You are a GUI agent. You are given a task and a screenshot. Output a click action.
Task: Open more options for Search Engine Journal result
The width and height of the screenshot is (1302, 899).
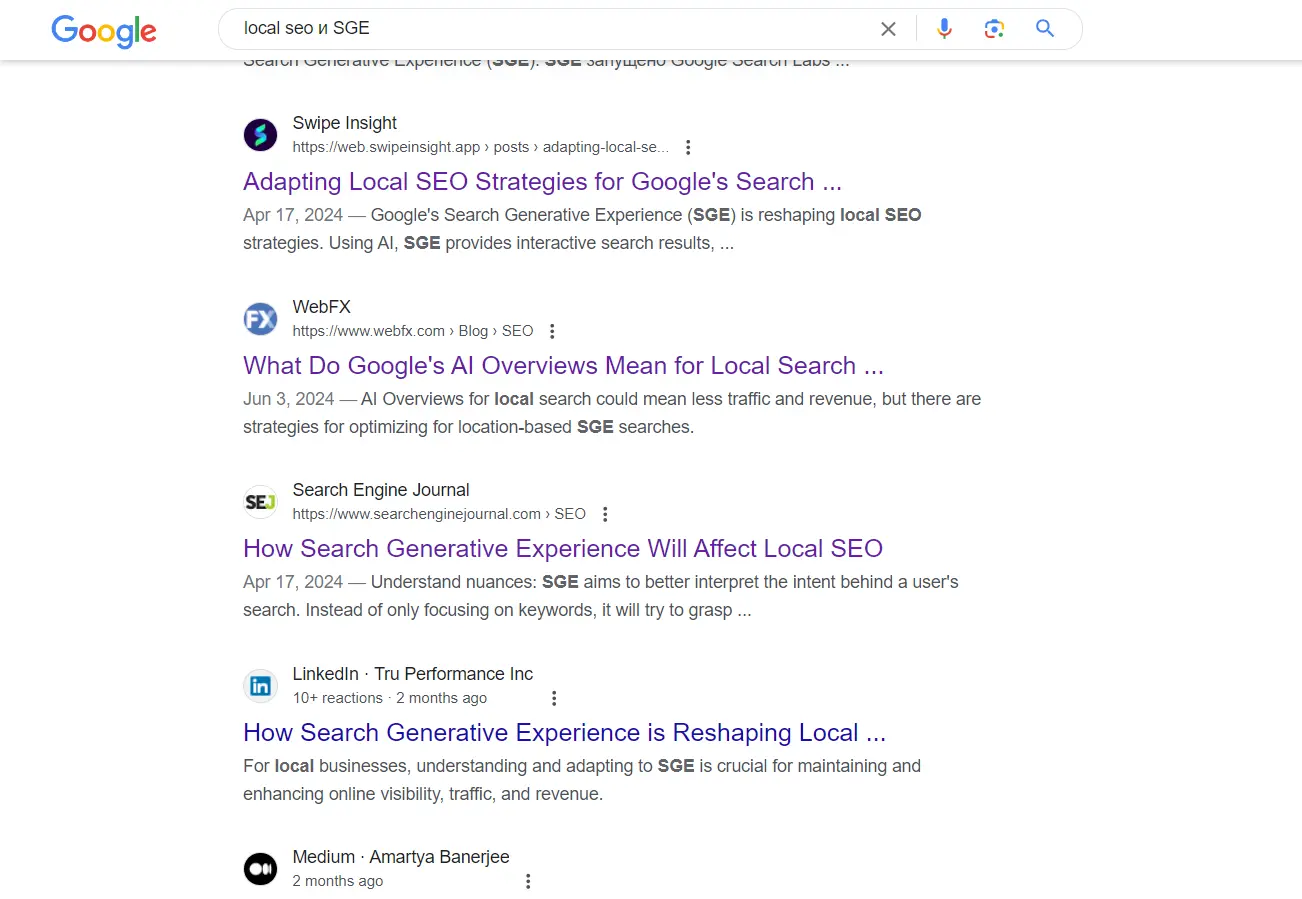[605, 514]
